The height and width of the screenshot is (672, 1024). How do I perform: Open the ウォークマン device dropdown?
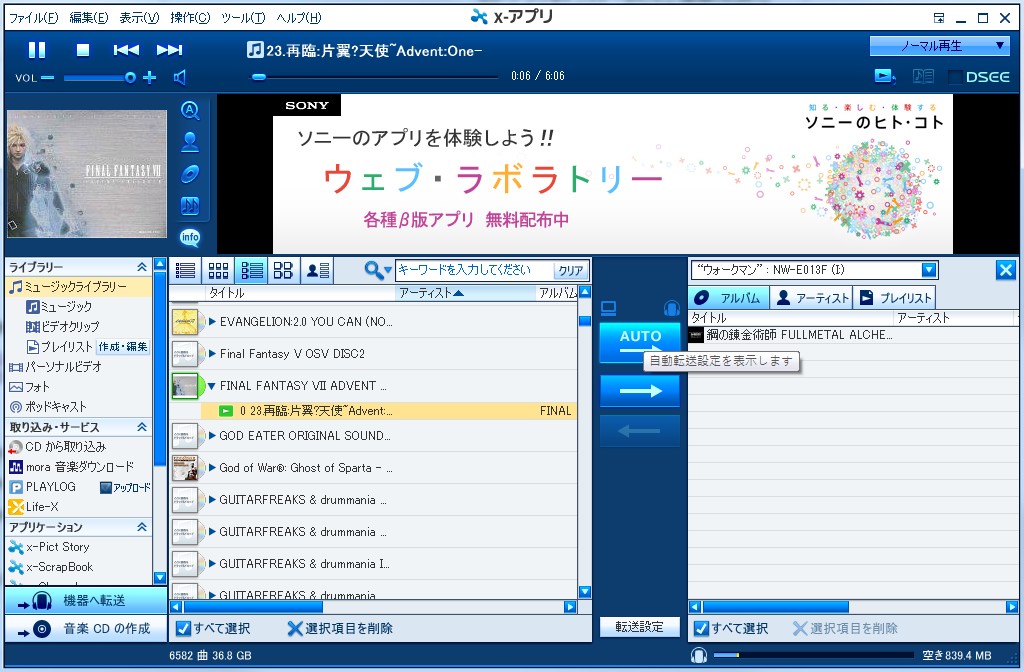coord(929,270)
